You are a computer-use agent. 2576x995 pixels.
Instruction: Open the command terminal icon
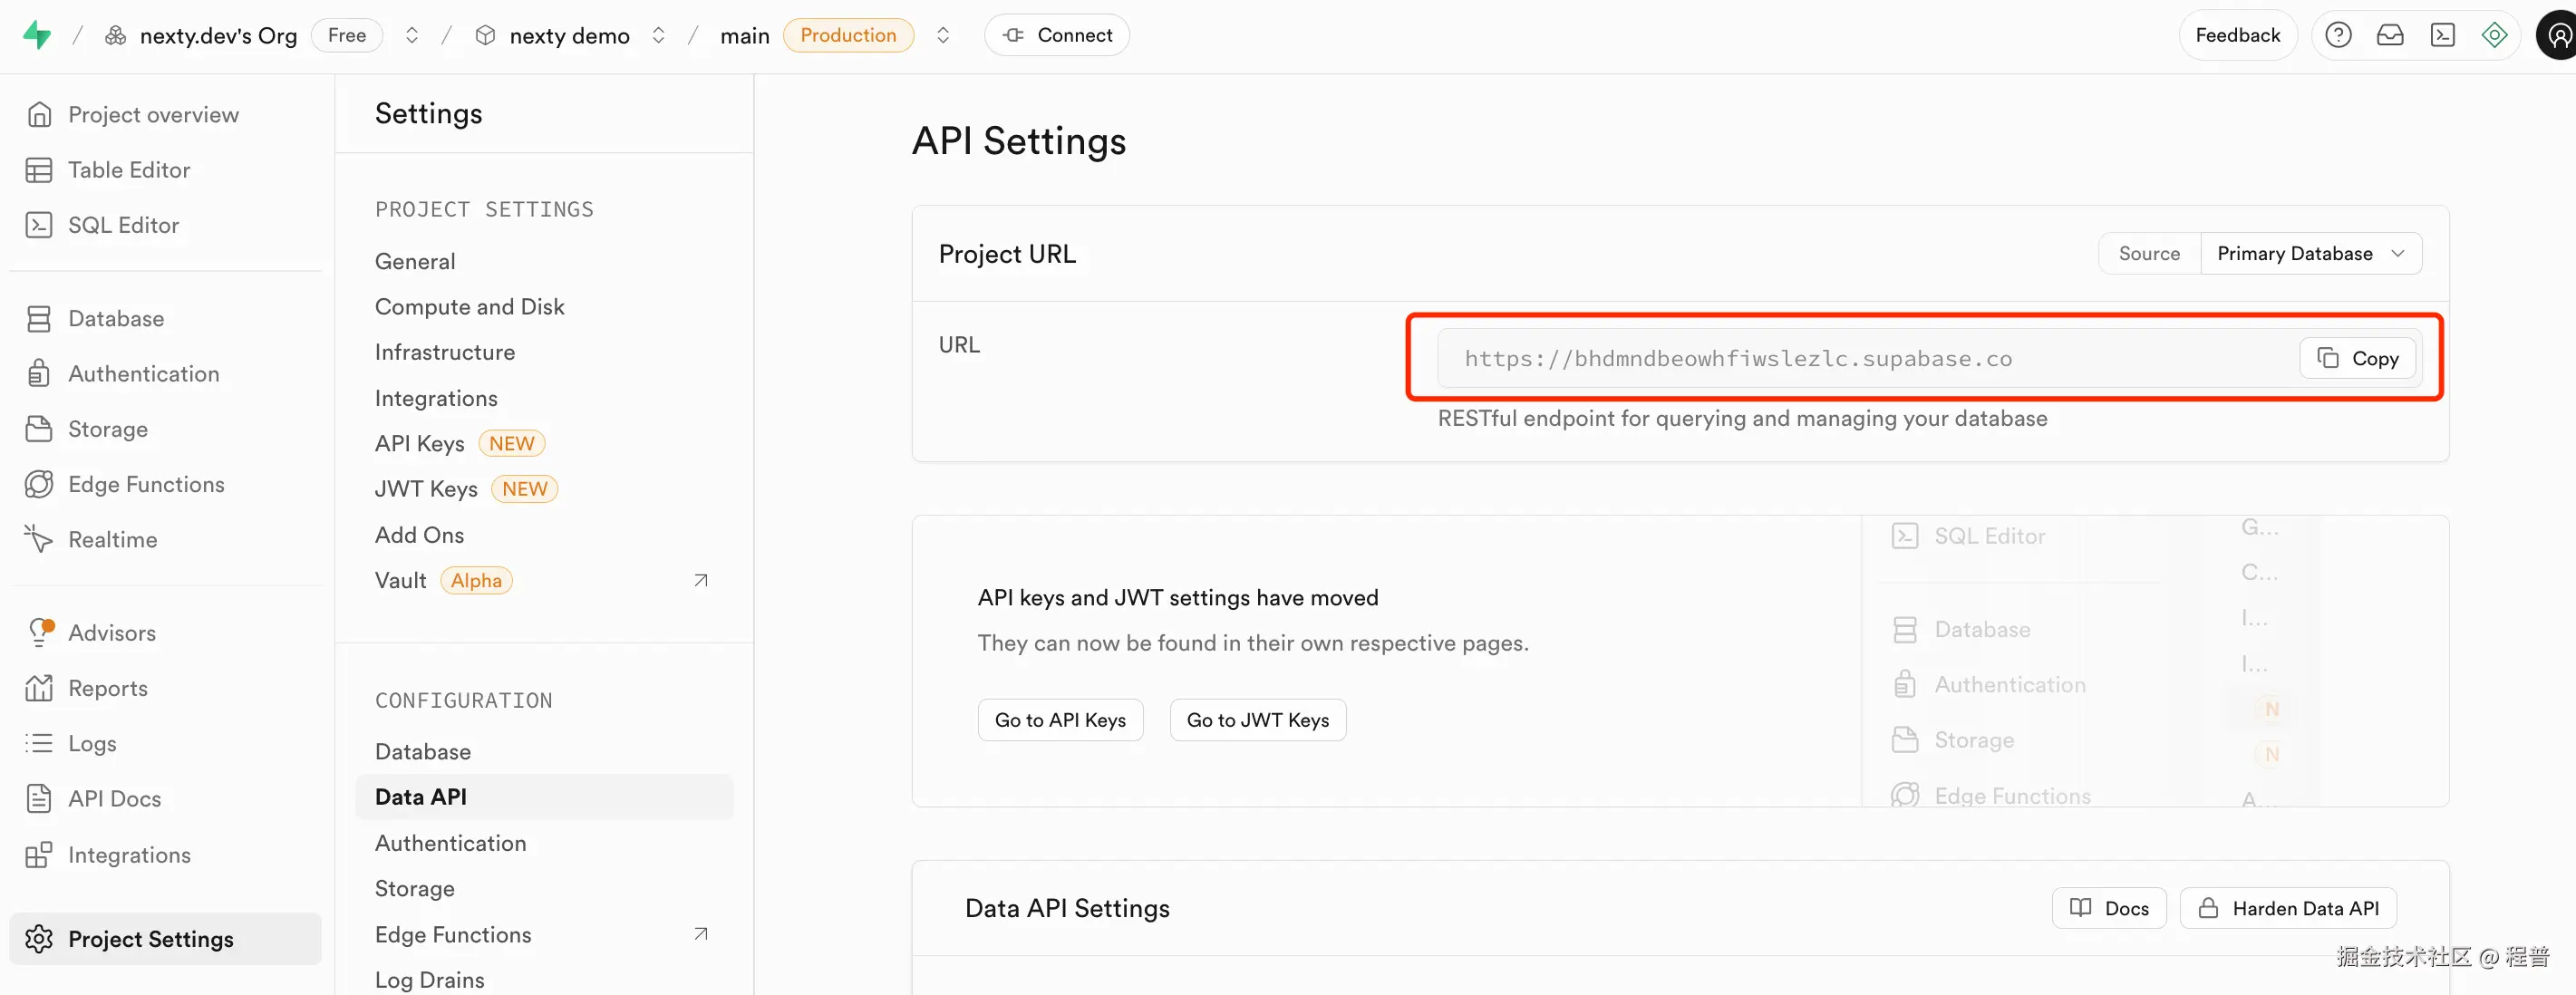point(2443,34)
